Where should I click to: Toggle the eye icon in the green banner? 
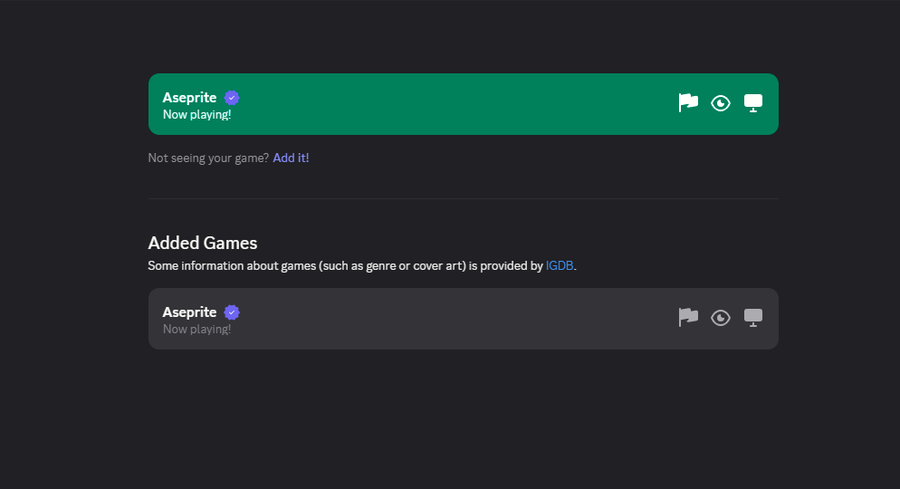coord(720,103)
